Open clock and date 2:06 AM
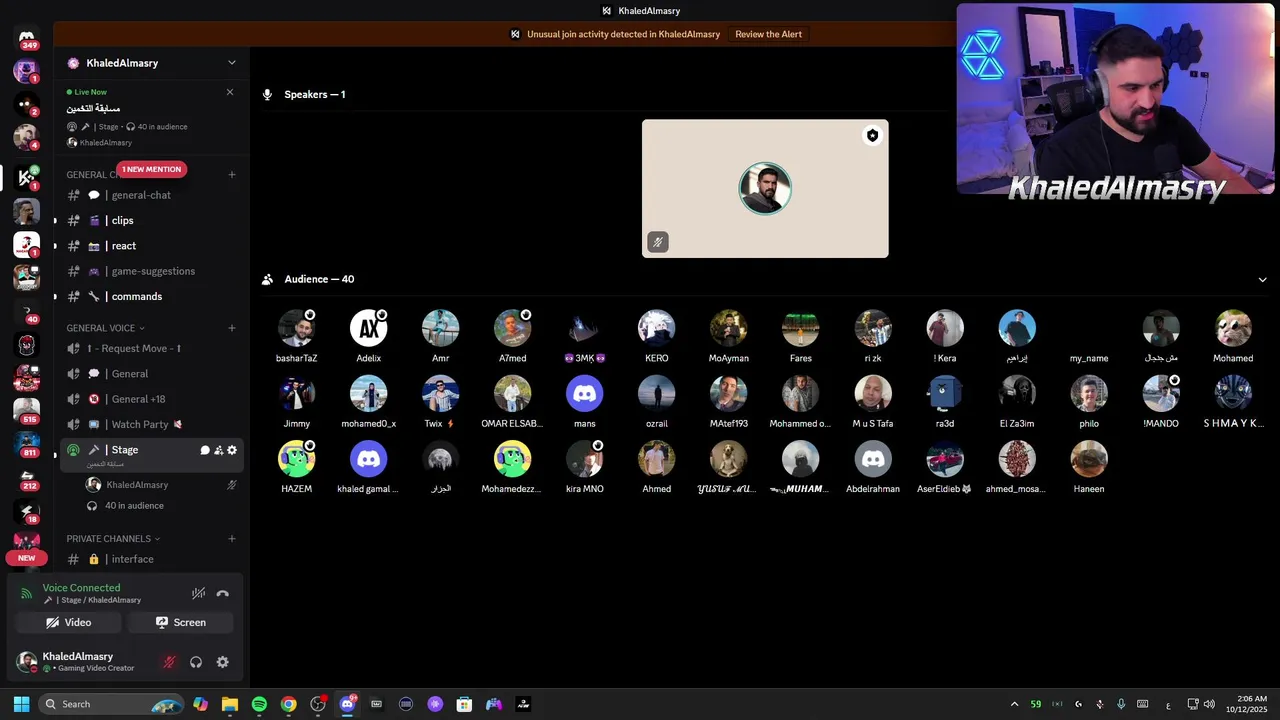Image resolution: width=1280 pixels, height=720 pixels. [x=1245, y=704]
